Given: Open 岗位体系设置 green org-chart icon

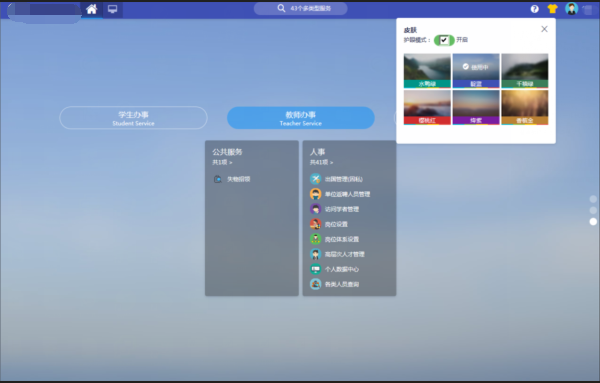Looking at the screenshot, I should click(x=315, y=239).
